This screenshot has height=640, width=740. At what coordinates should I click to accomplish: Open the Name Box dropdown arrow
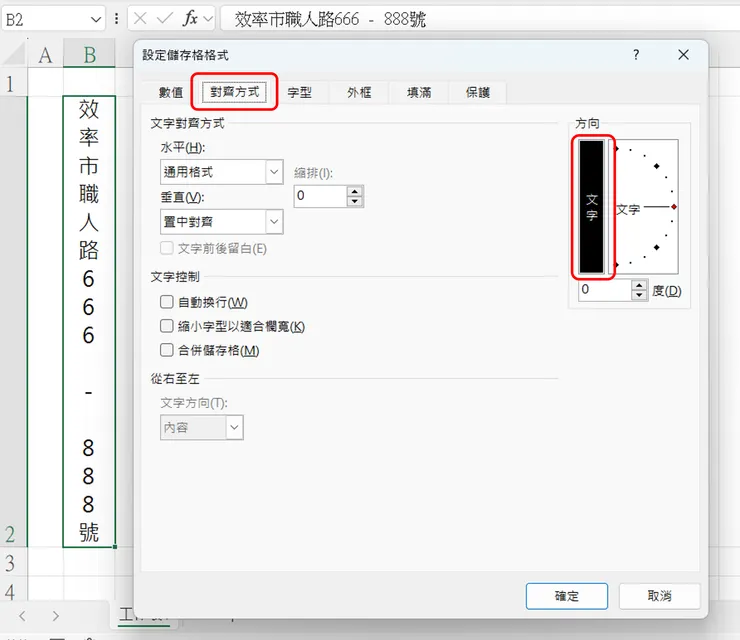click(96, 19)
